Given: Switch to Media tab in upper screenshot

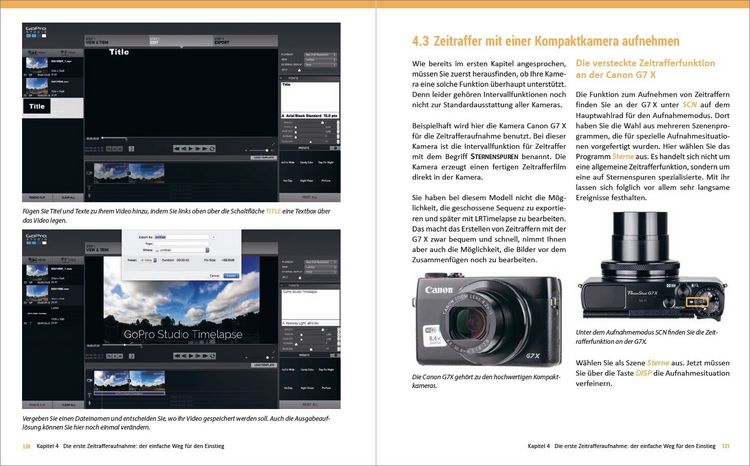Looking at the screenshot, I should (37, 53).
